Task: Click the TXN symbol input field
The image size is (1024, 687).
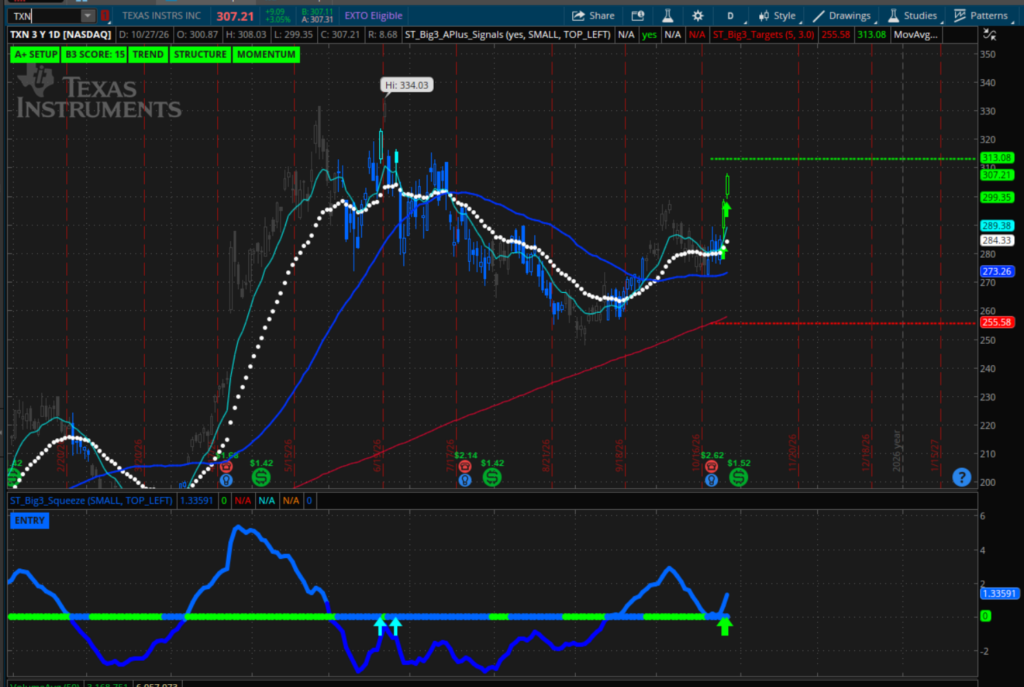Action: [x=46, y=16]
